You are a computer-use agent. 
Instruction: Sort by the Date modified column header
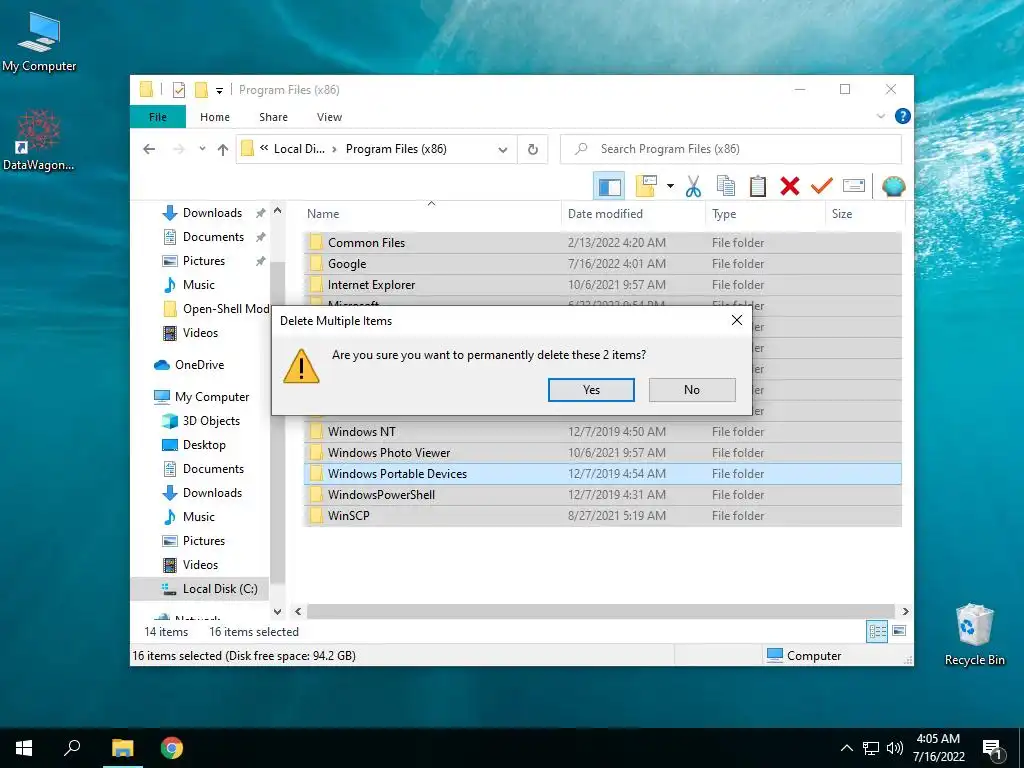tap(633, 214)
